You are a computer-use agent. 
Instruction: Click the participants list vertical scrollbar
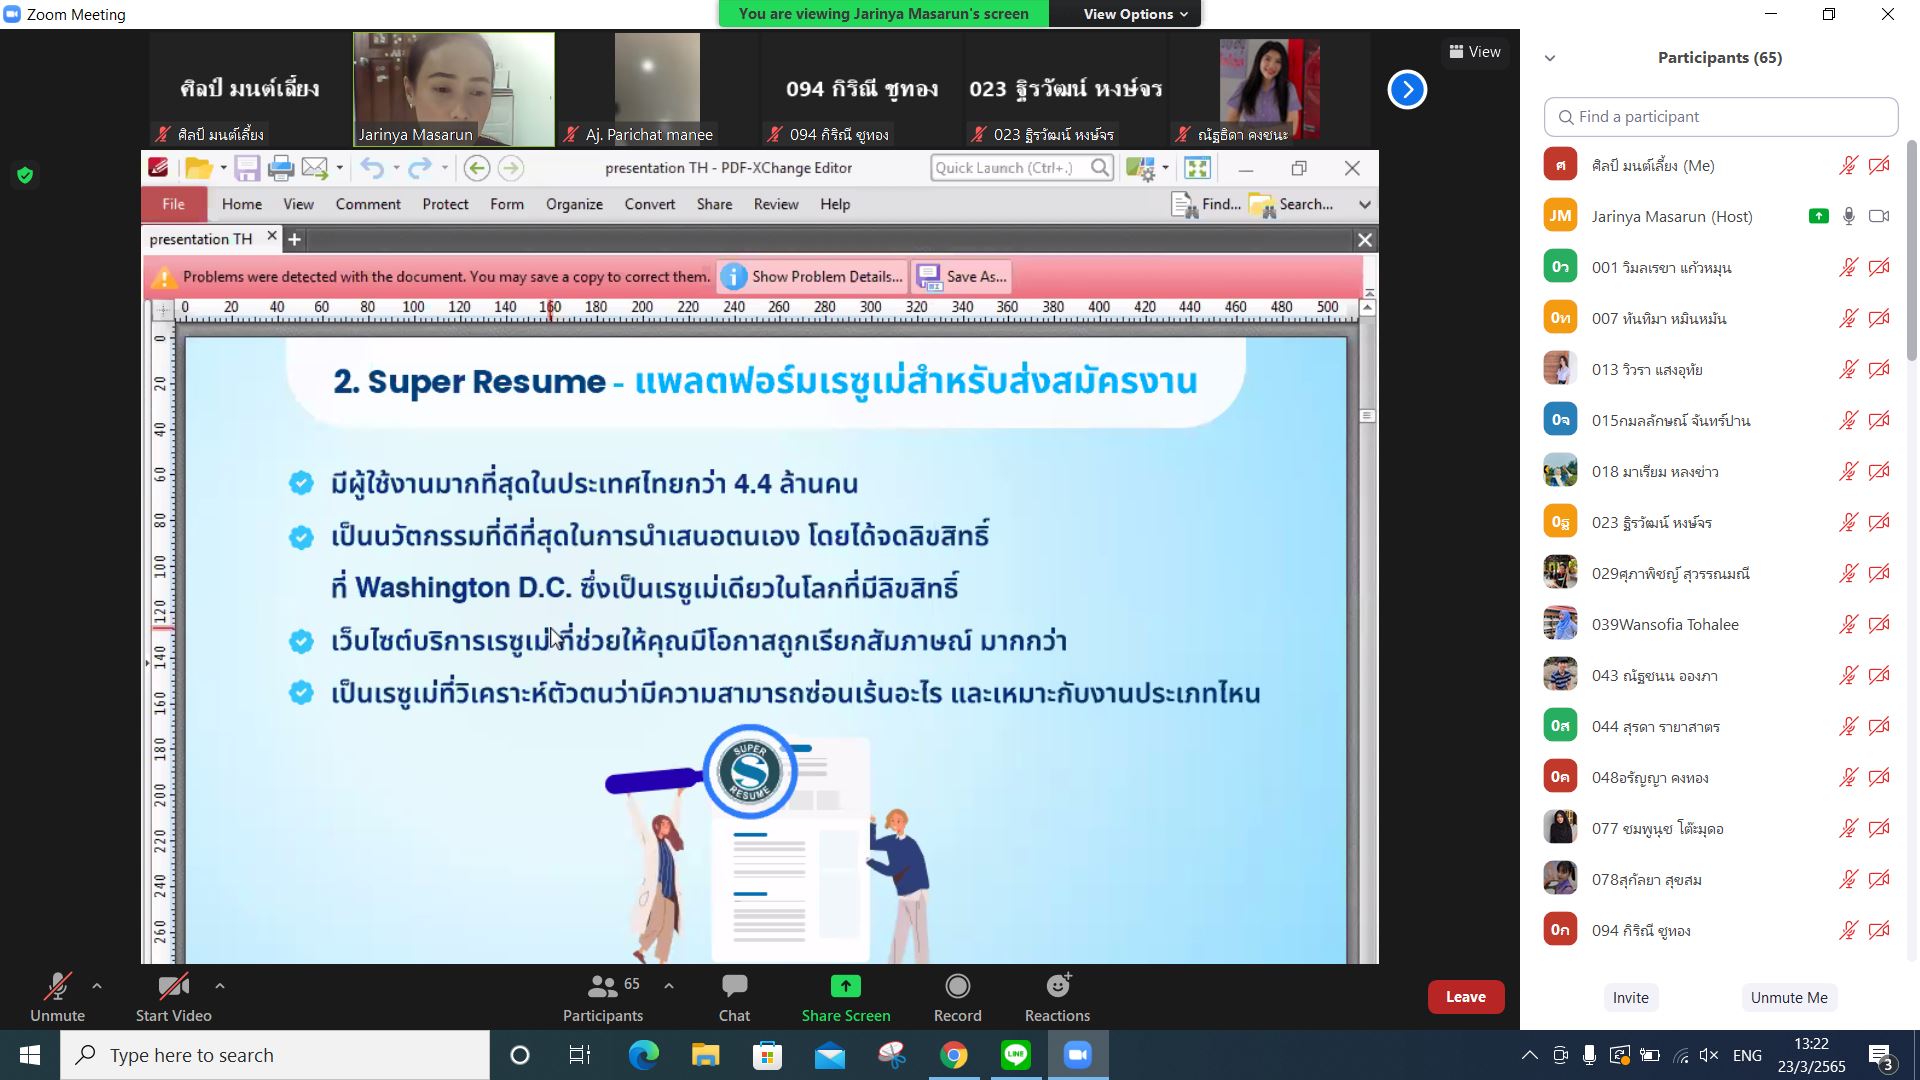[x=1912, y=250]
